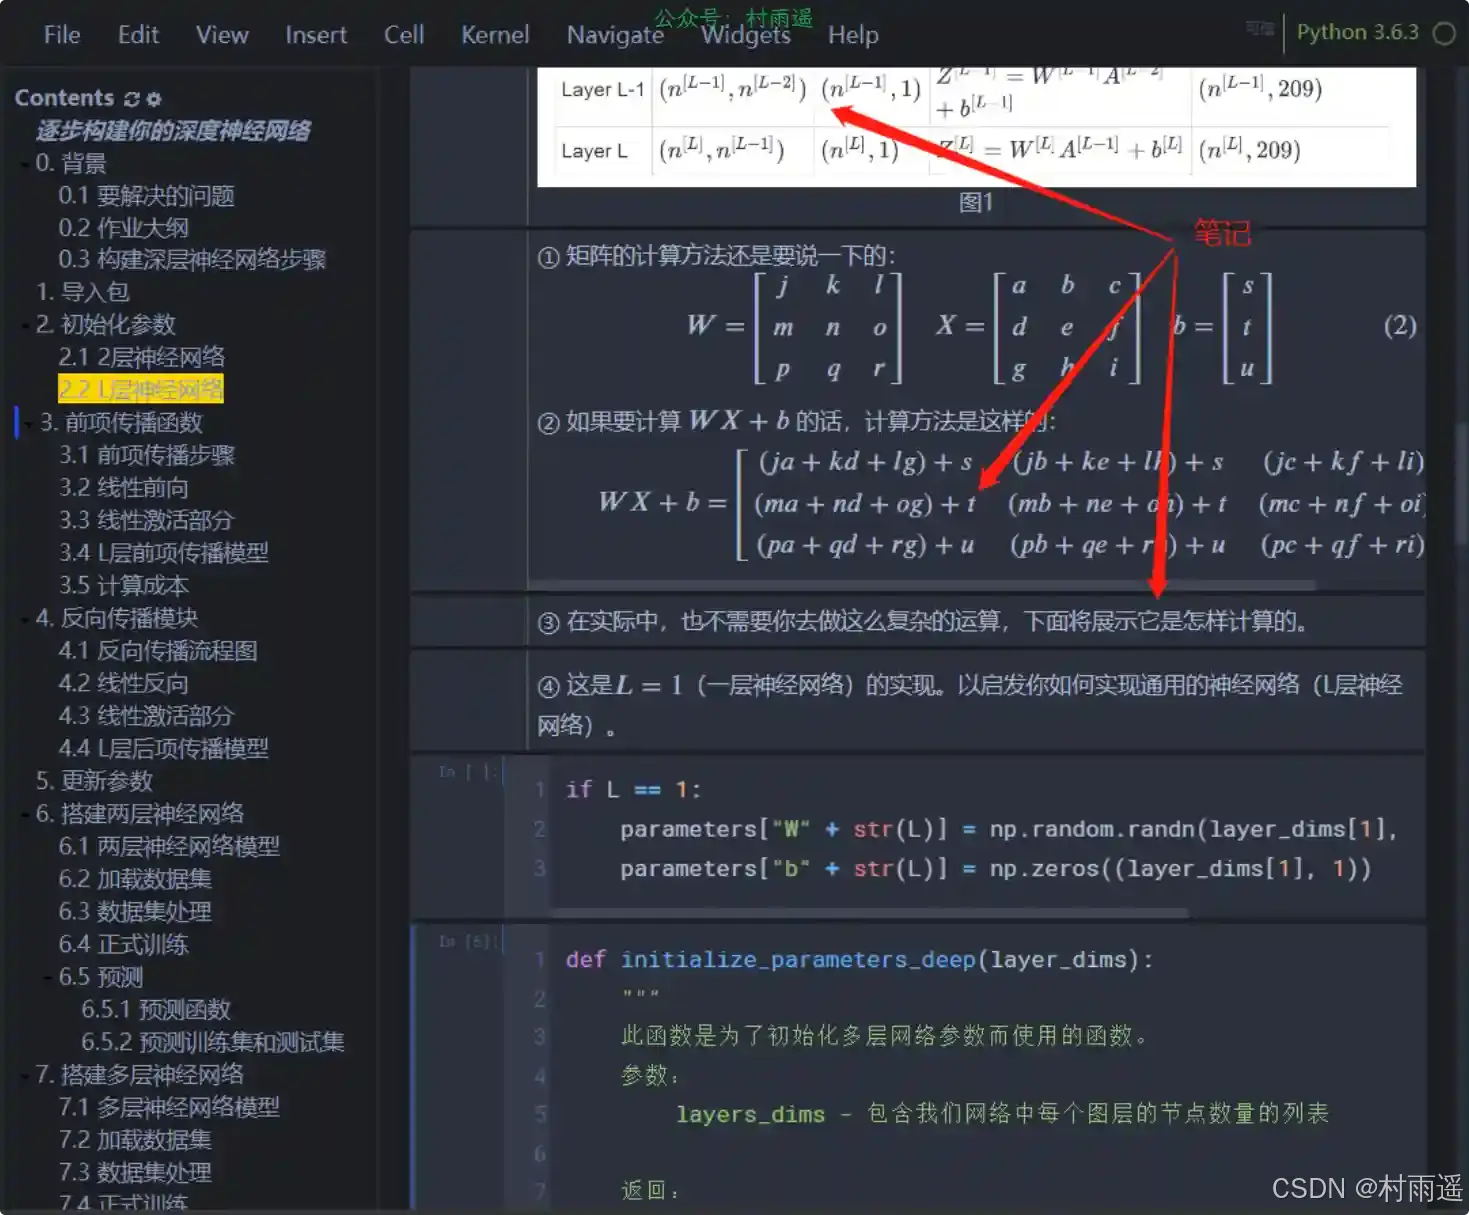Click horizontal scrollbar below 'if L == 1' code
This screenshot has width=1469, height=1215.
pyautogui.click(x=870, y=913)
